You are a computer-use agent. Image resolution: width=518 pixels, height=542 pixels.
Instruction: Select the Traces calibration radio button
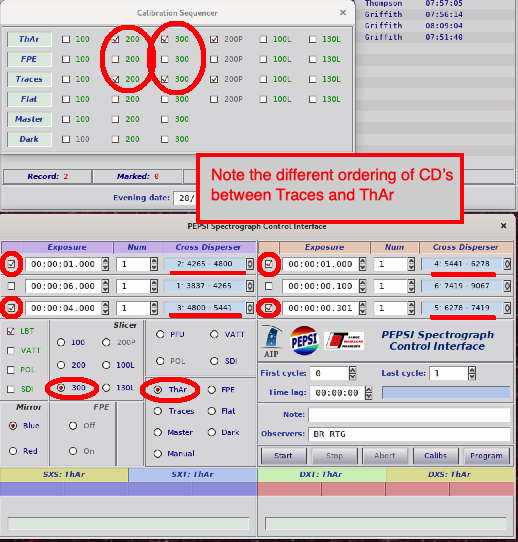[158, 411]
